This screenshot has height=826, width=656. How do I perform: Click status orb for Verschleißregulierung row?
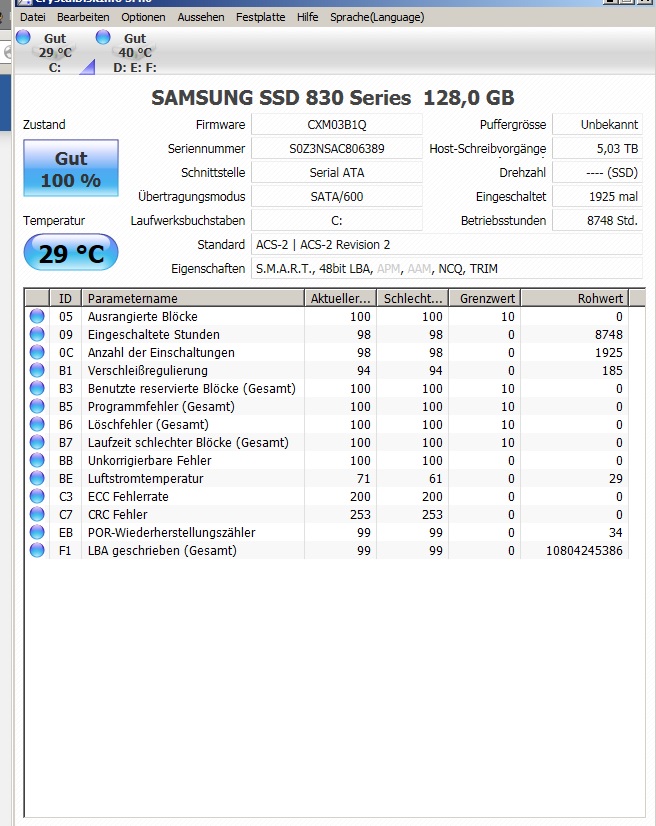tap(37, 370)
